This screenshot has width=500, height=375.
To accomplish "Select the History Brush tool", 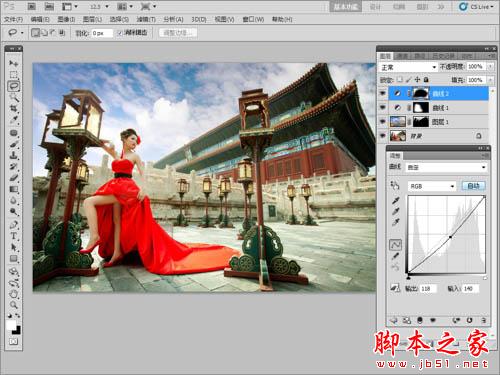I will pos(13,166).
